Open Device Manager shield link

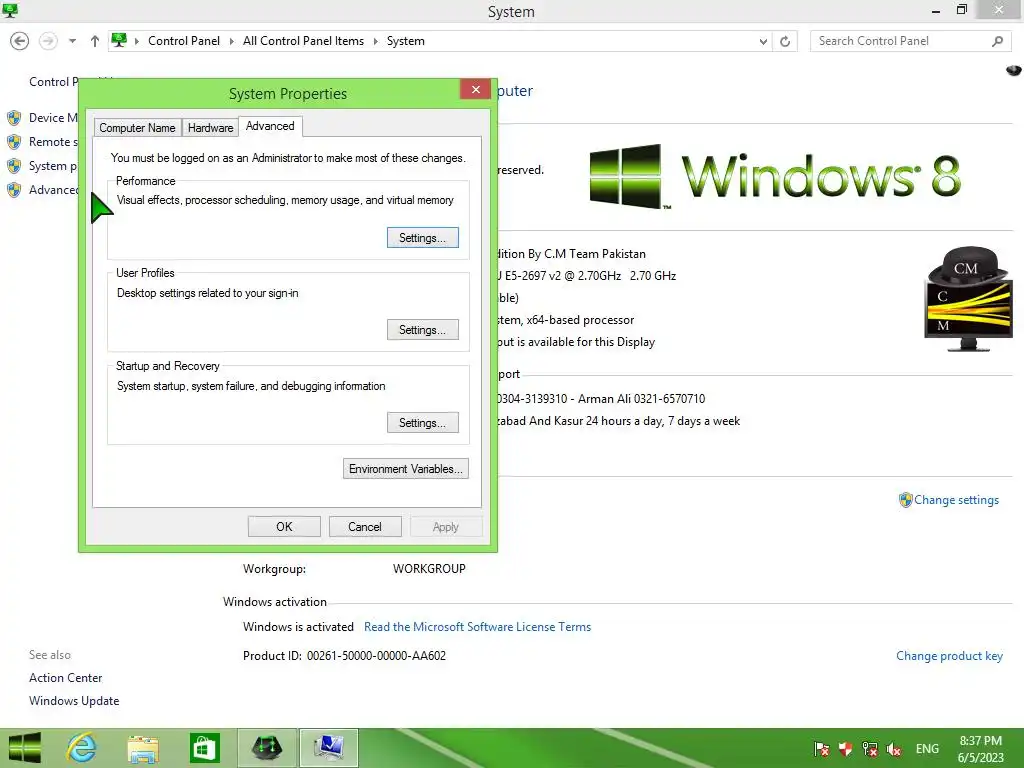53,118
